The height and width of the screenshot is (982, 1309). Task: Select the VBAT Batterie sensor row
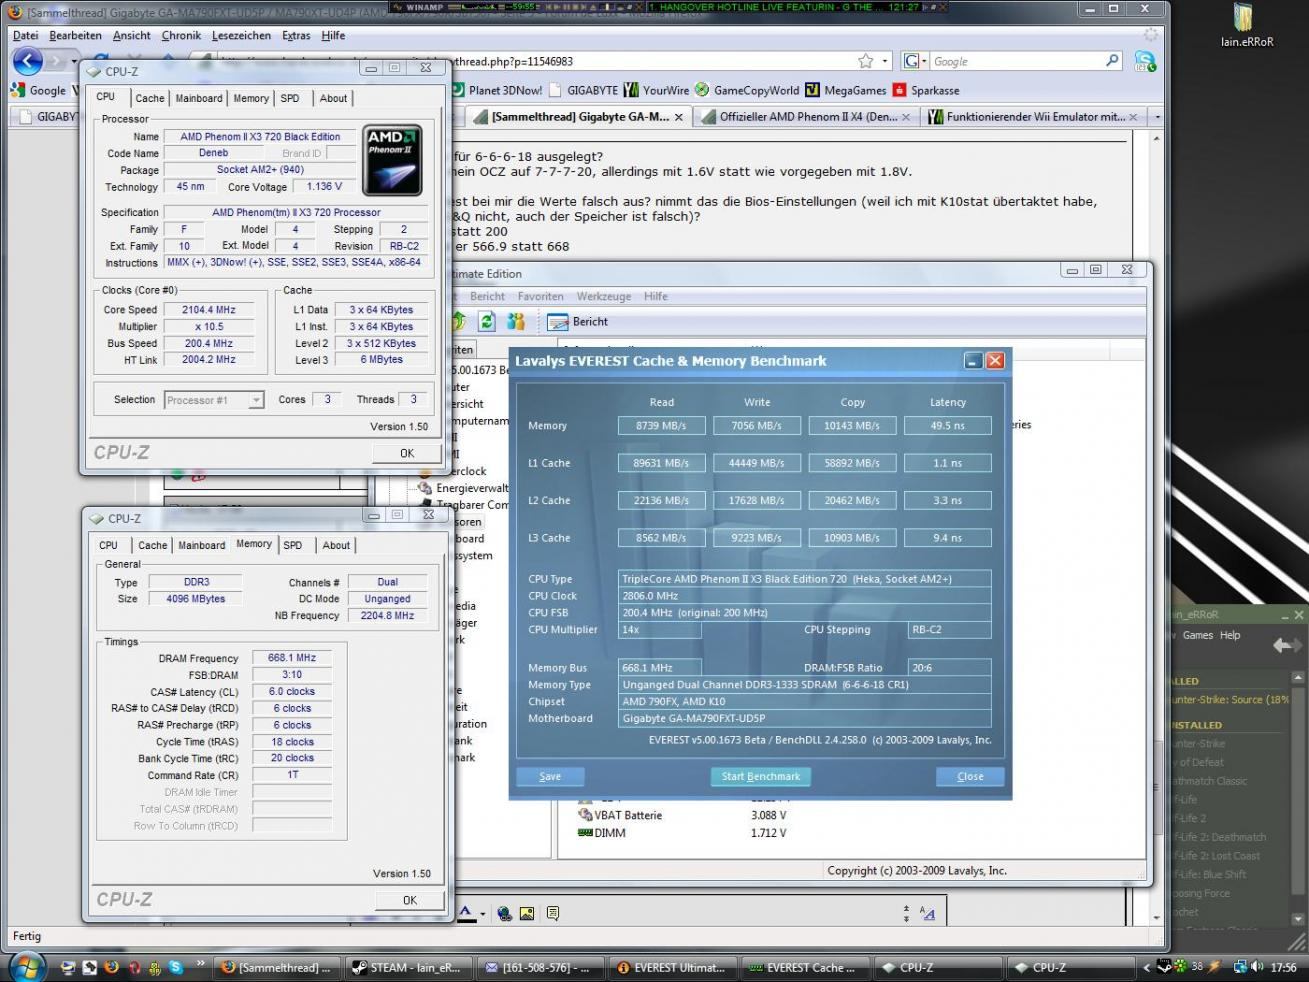tap(683, 815)
